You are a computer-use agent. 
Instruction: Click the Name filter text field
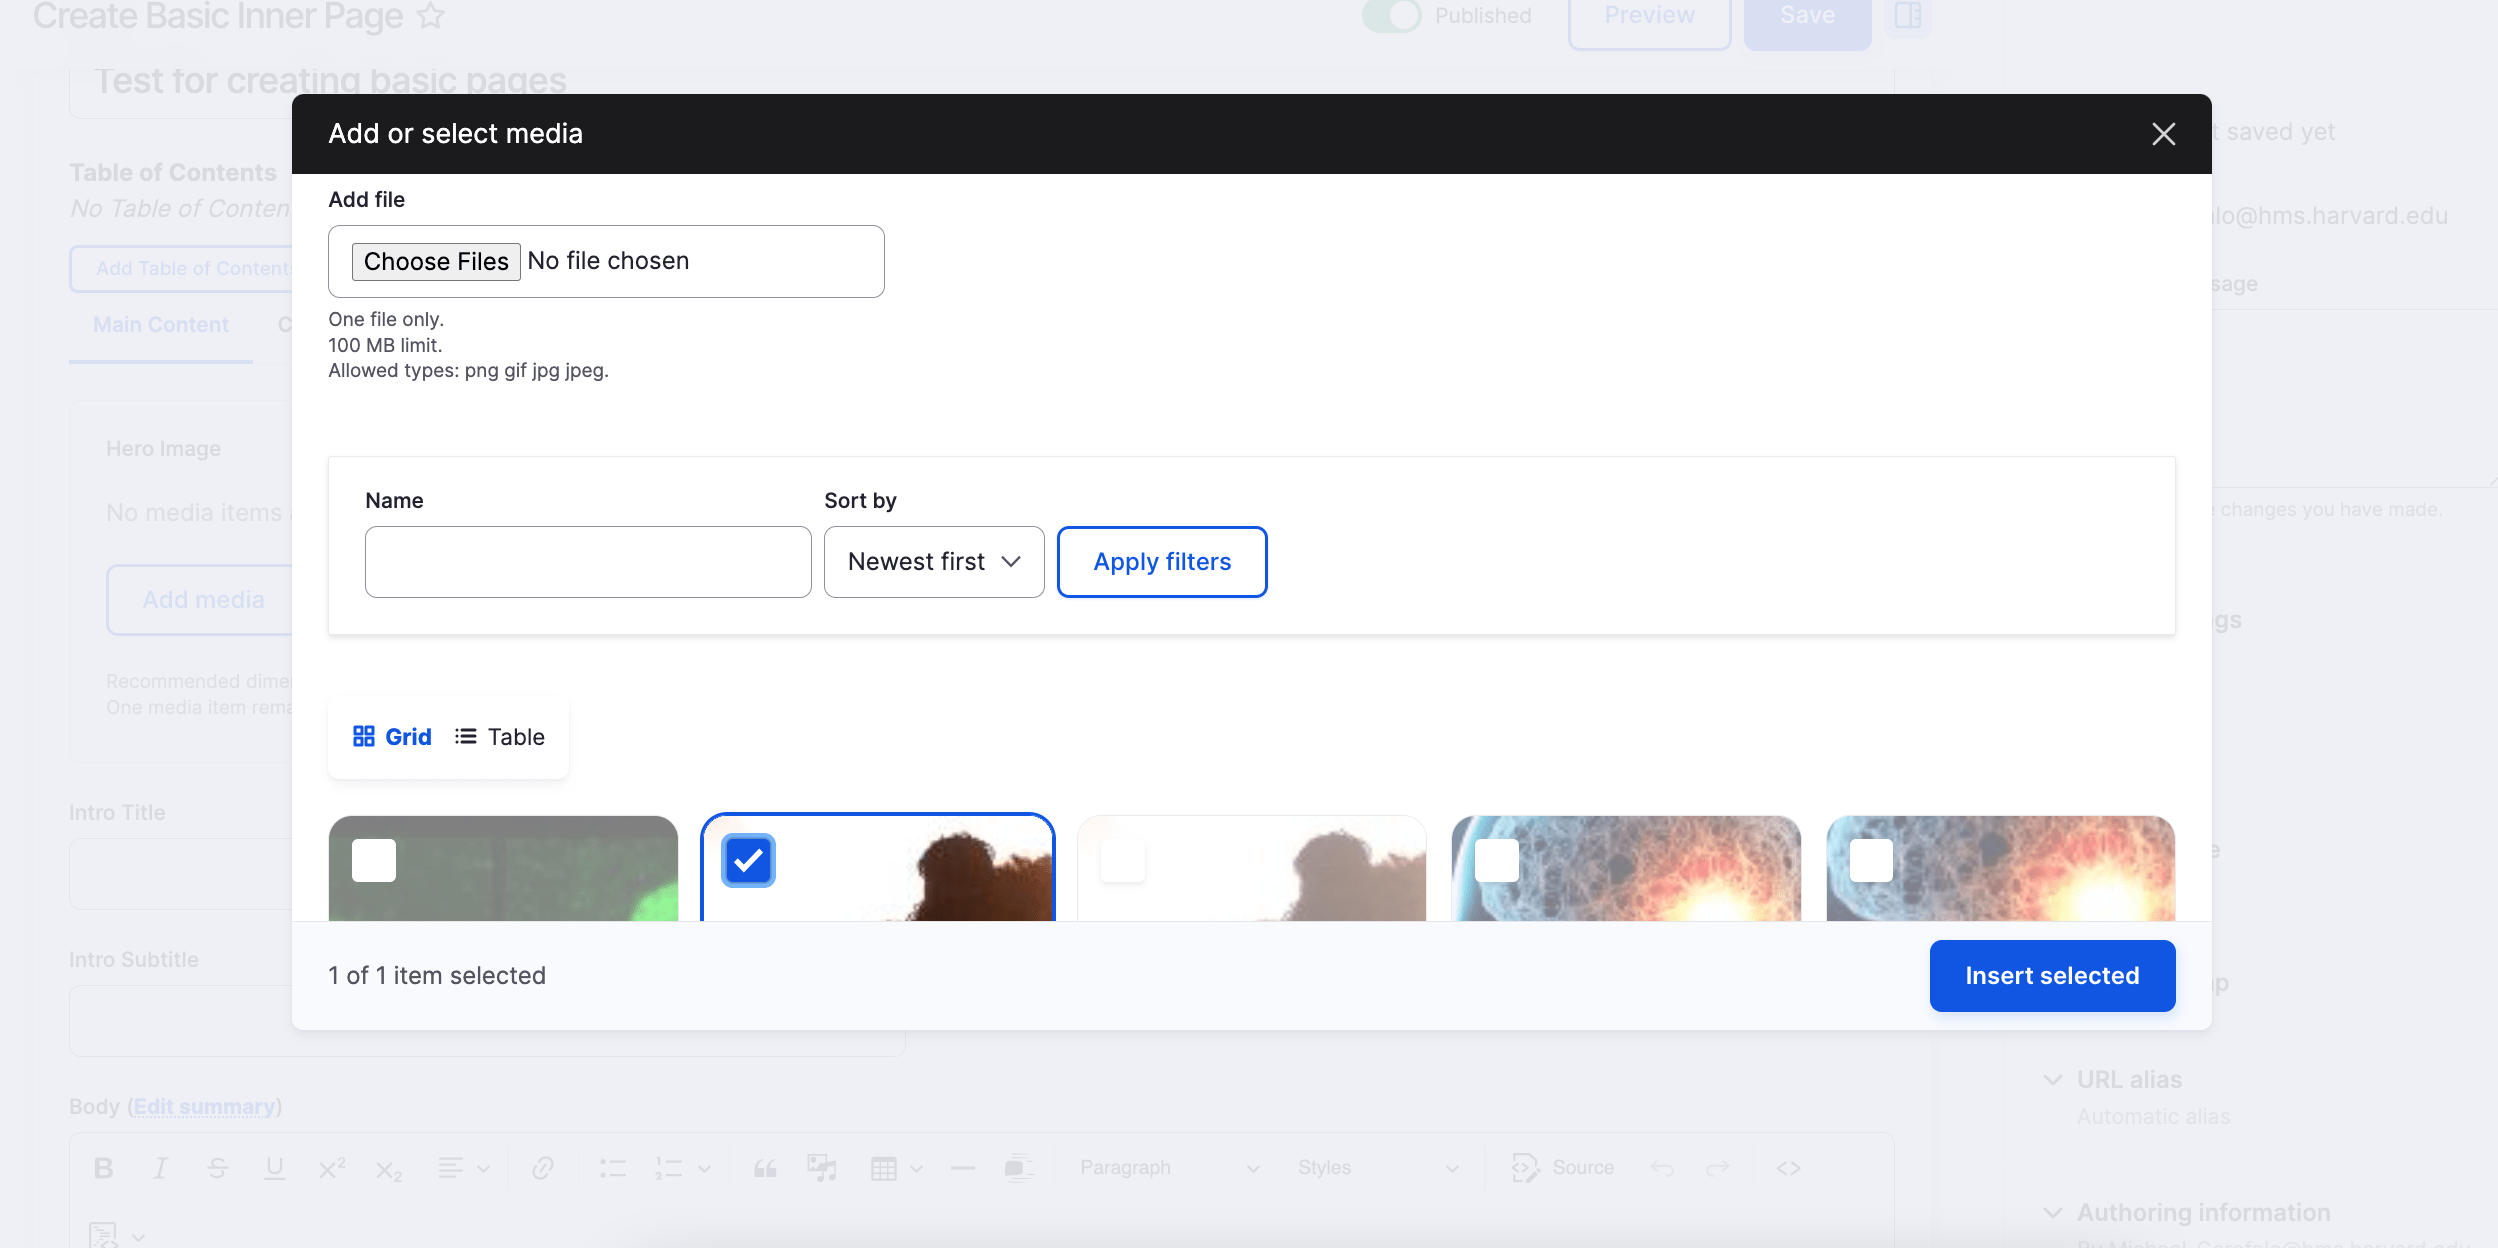(588, 562)
